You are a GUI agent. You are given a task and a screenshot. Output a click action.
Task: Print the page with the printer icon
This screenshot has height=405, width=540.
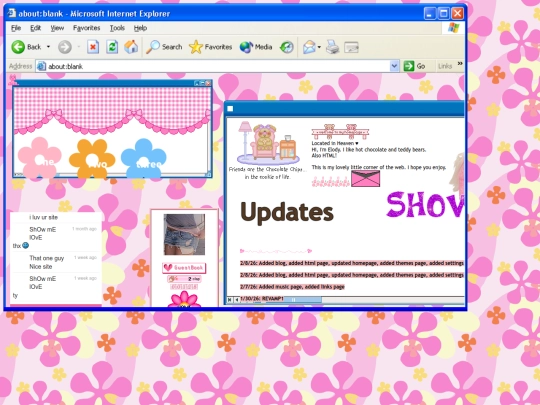[x=332, y=47]
